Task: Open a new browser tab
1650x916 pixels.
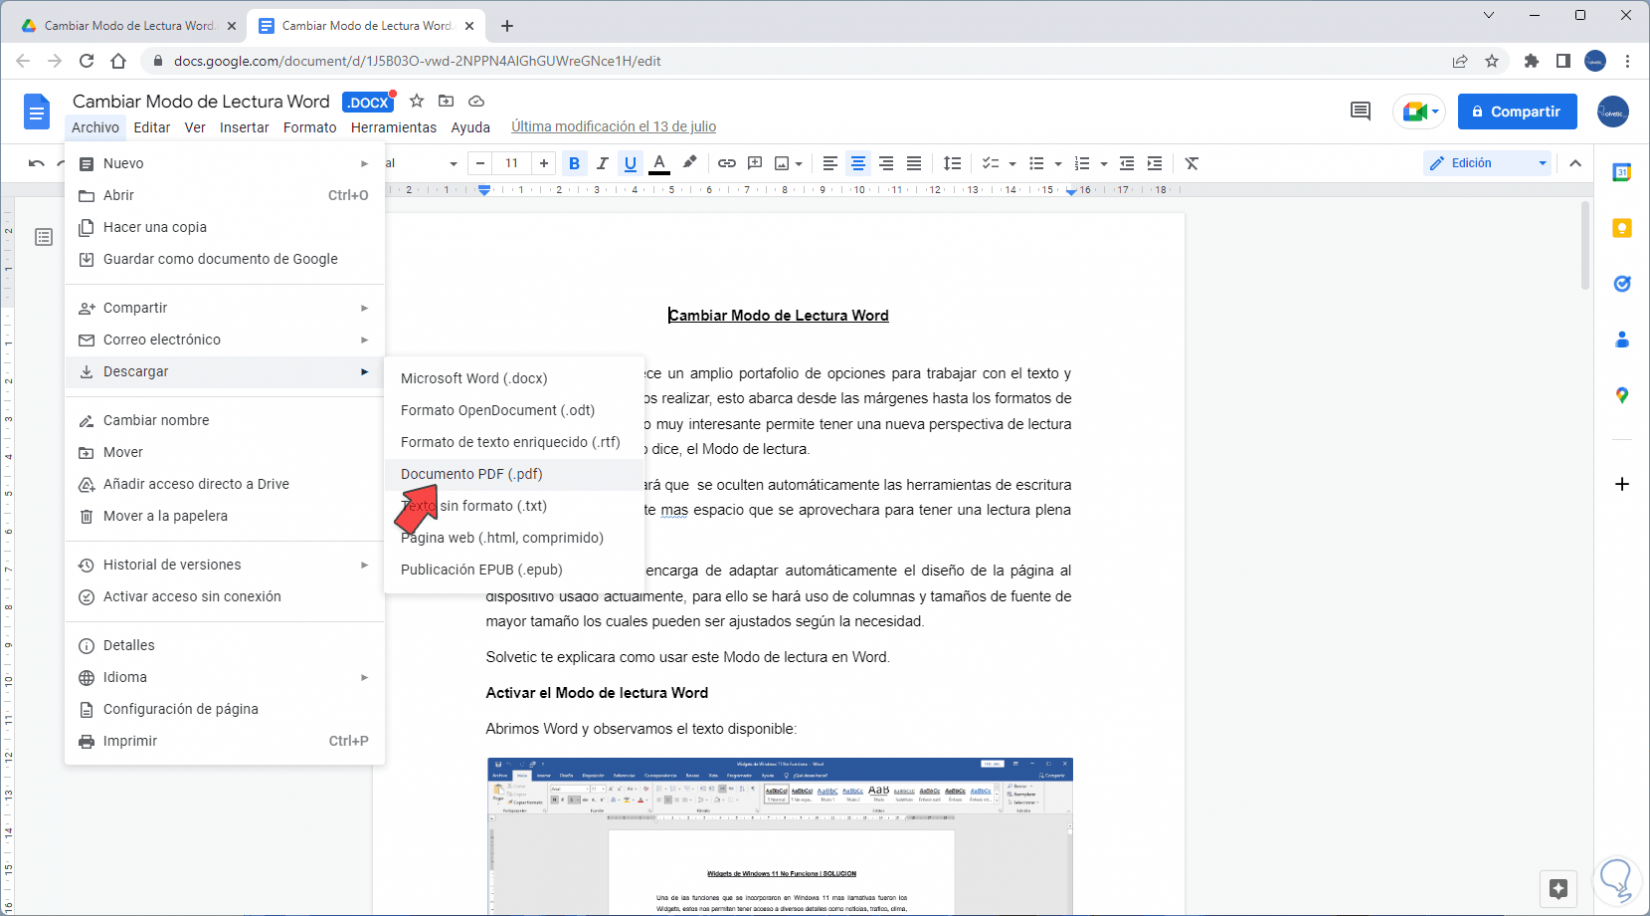Action: tap(507, 26)
